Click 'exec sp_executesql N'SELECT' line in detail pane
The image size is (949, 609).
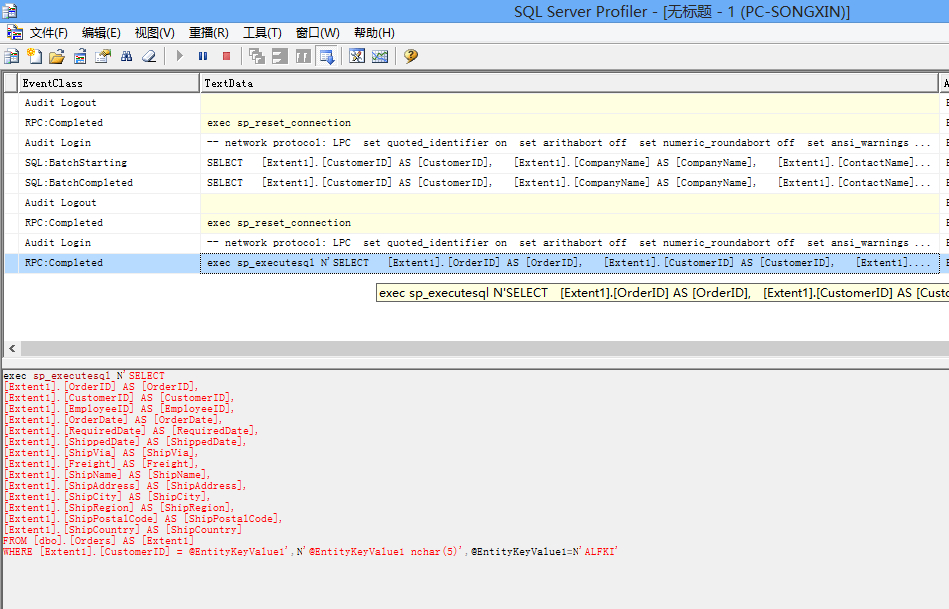[84, 376]
